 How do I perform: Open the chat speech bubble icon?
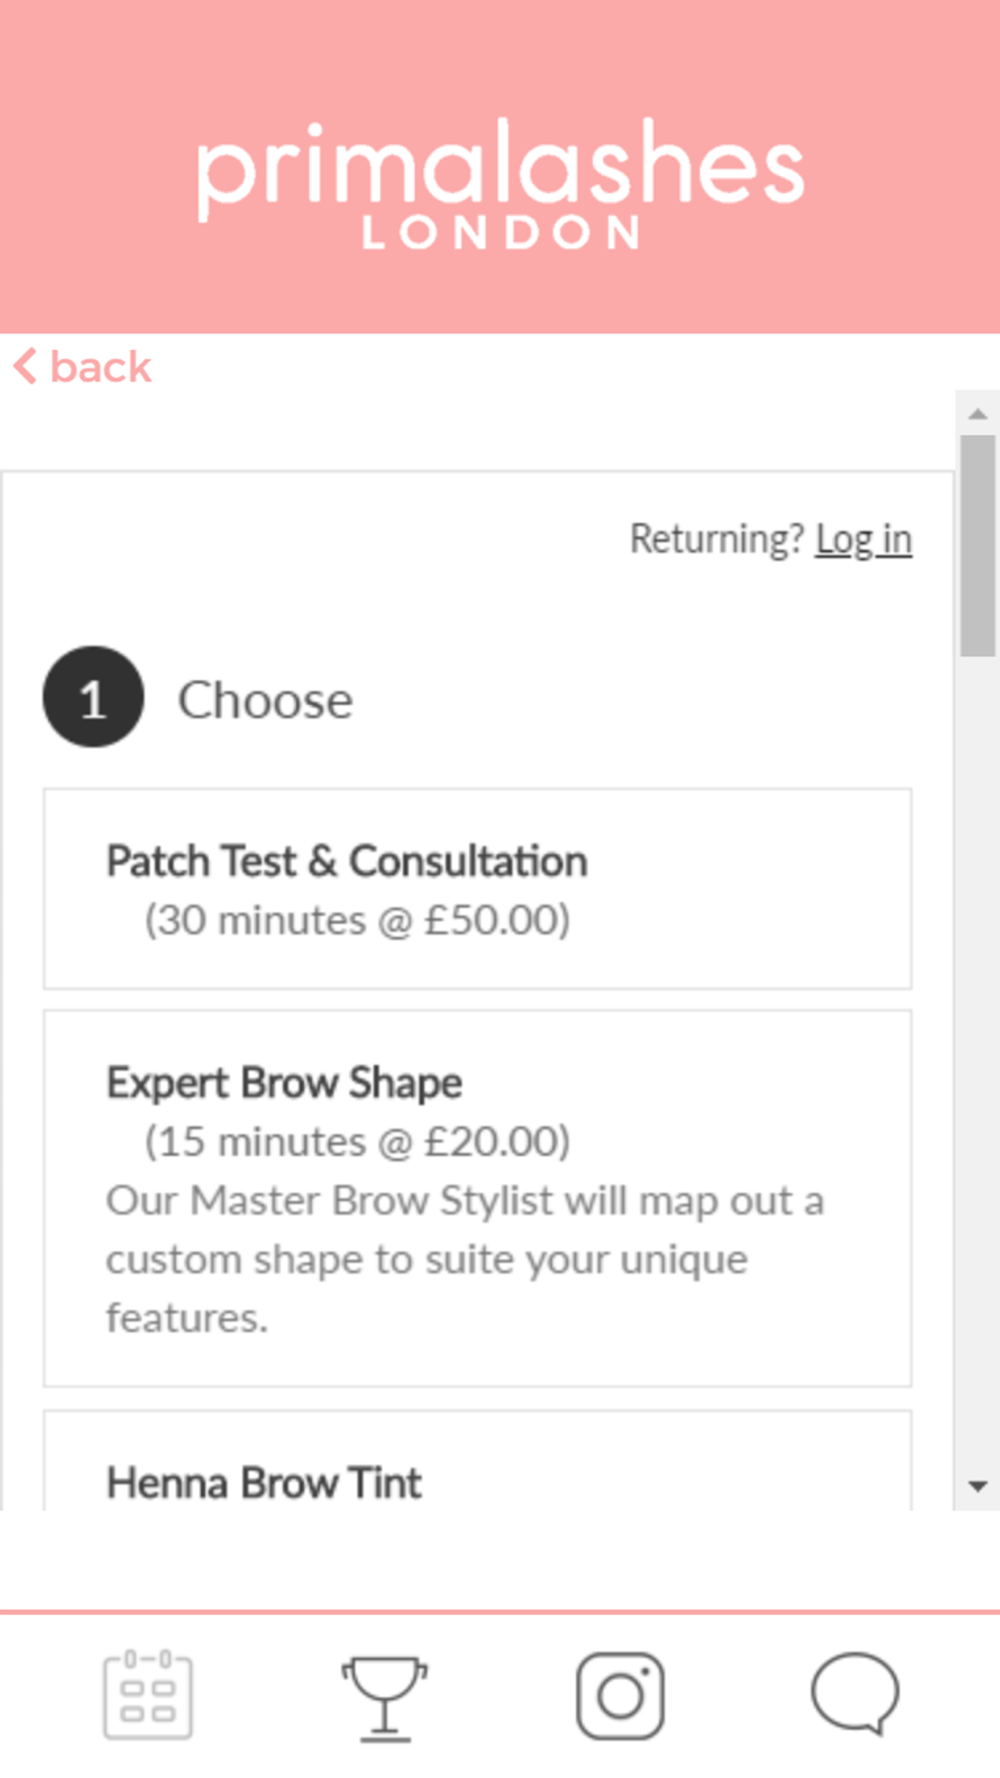(x=855, y=1693)
